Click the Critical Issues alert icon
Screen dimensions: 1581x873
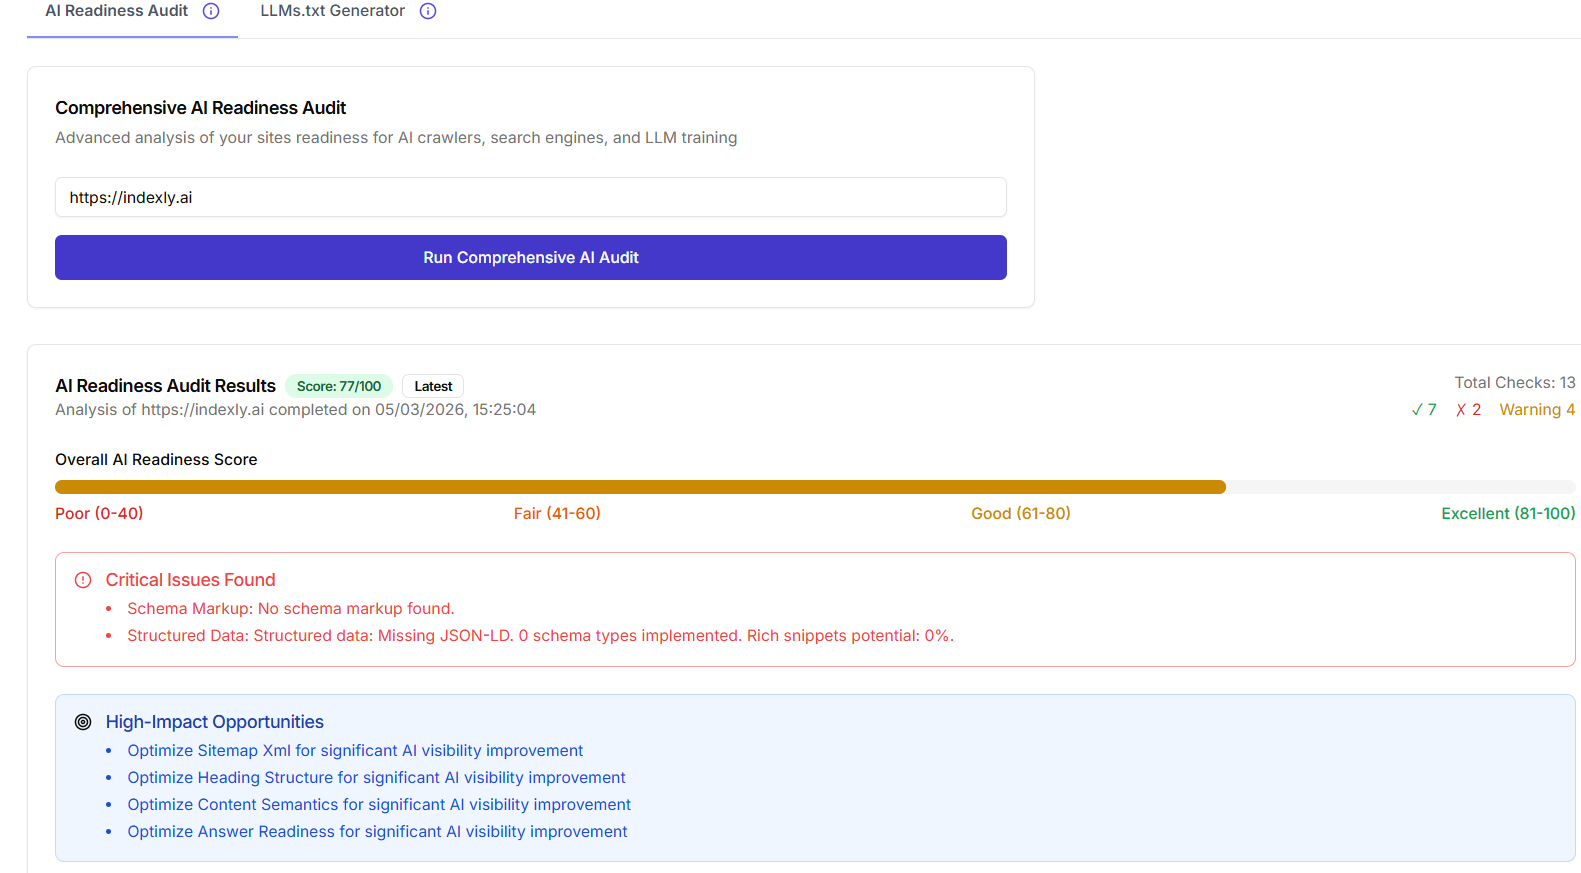click(x=83, y=580)
